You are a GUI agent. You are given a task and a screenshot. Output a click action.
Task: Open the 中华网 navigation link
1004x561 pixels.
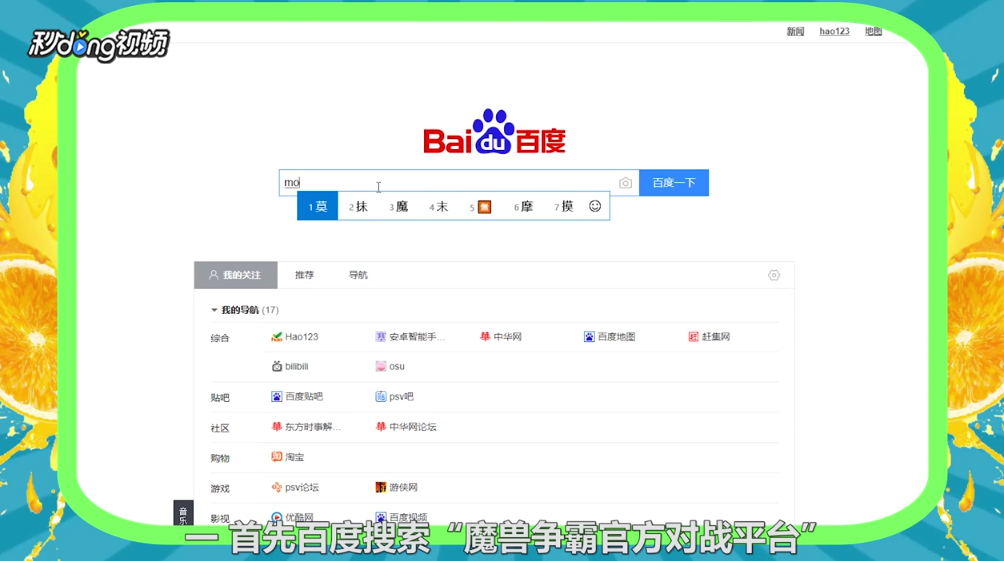[x=501, y=337]
